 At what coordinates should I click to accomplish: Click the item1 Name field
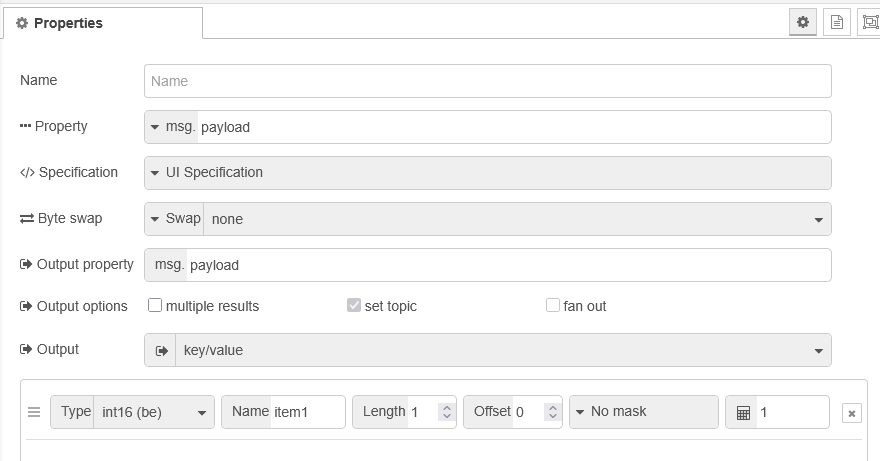click(306, 412)
